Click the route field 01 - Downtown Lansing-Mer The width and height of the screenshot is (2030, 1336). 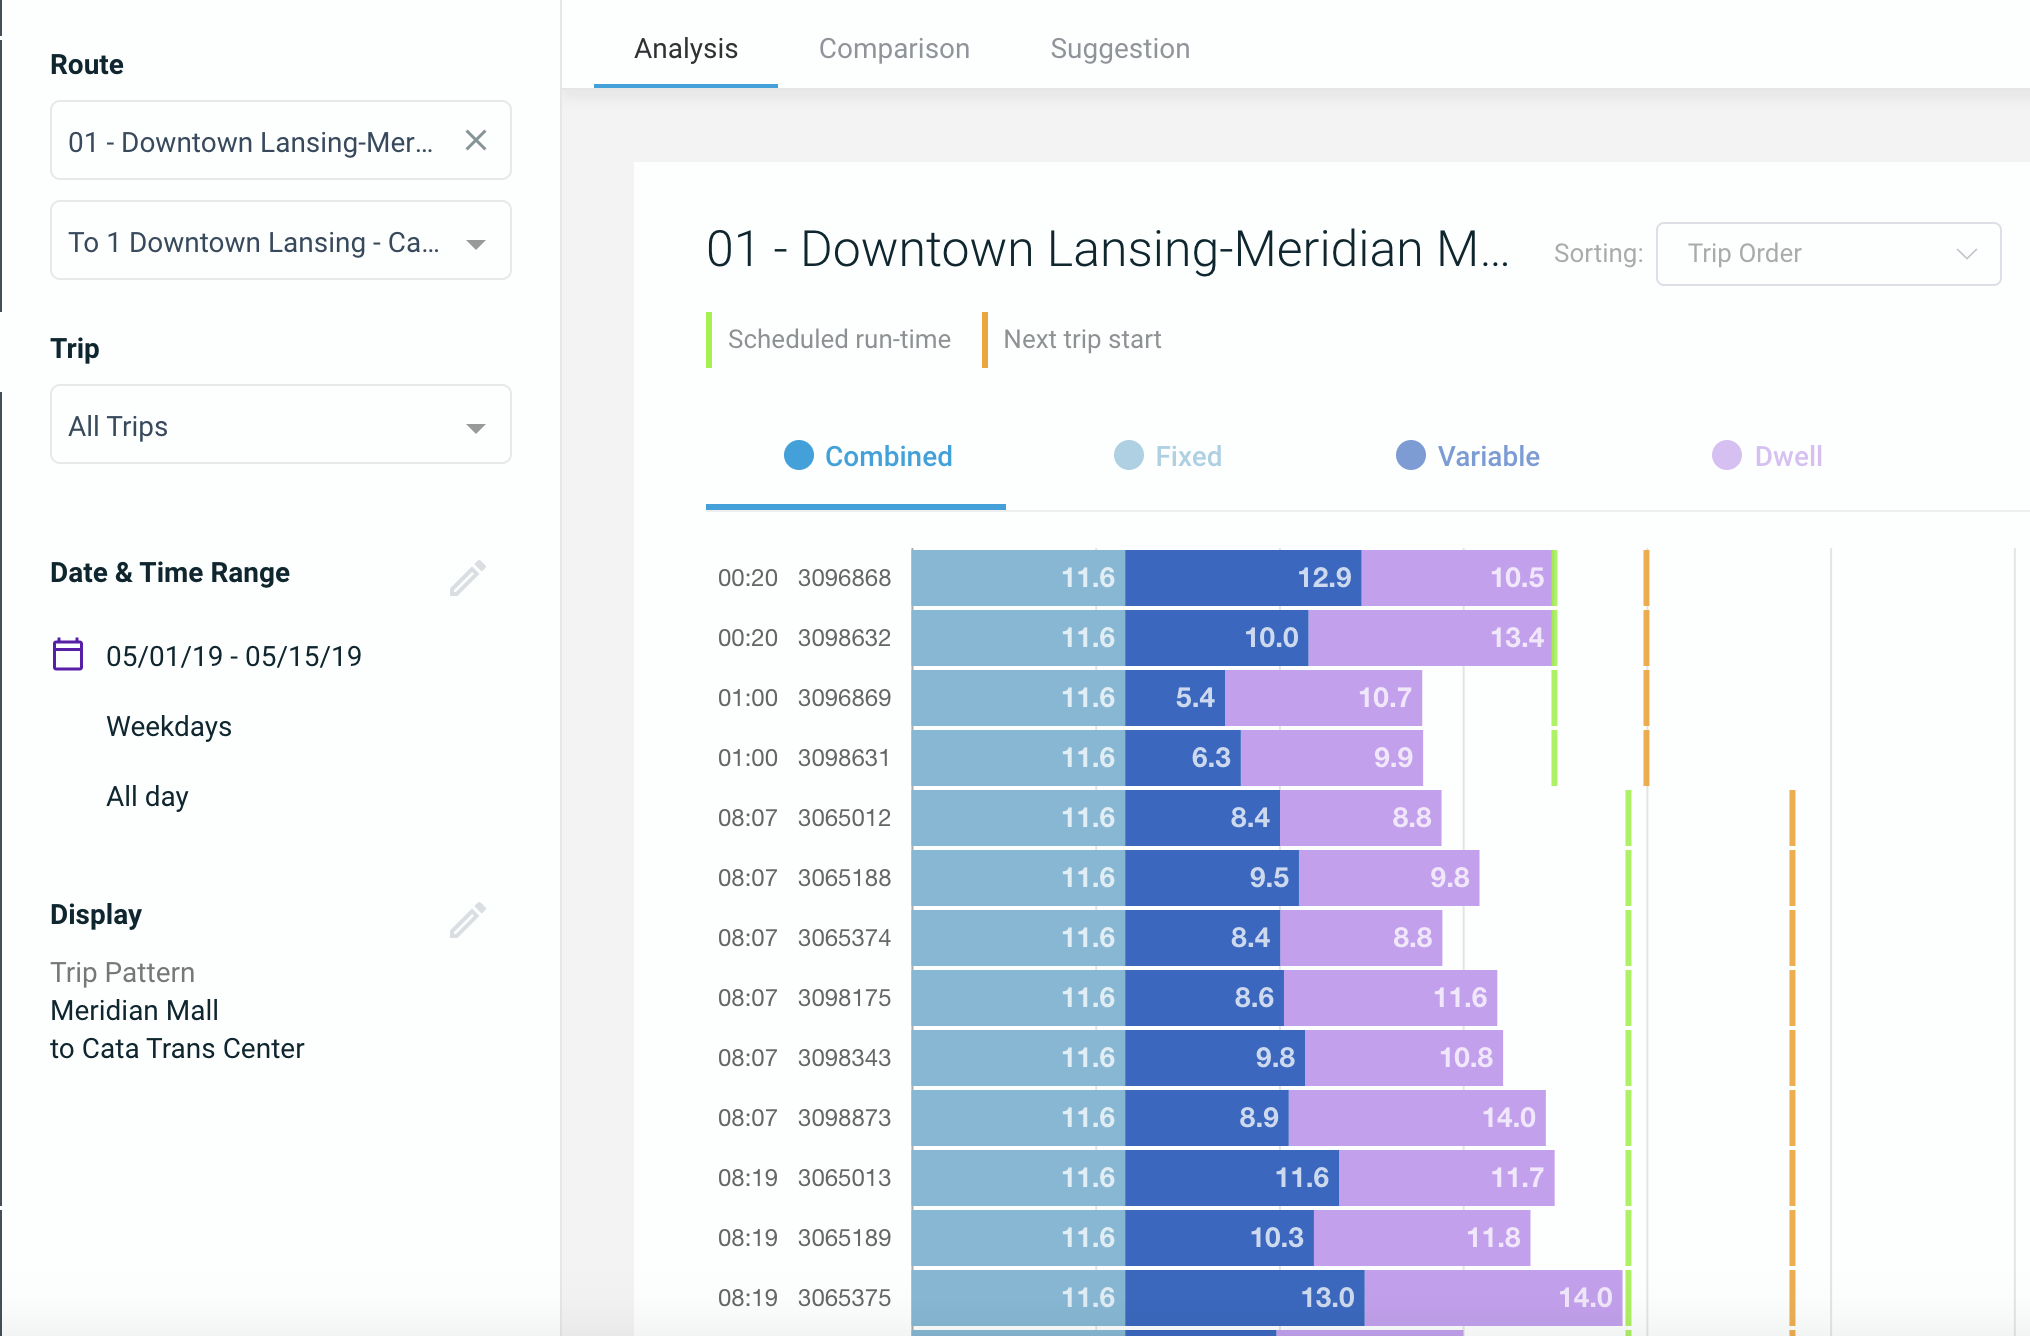[x=250, y=142]
